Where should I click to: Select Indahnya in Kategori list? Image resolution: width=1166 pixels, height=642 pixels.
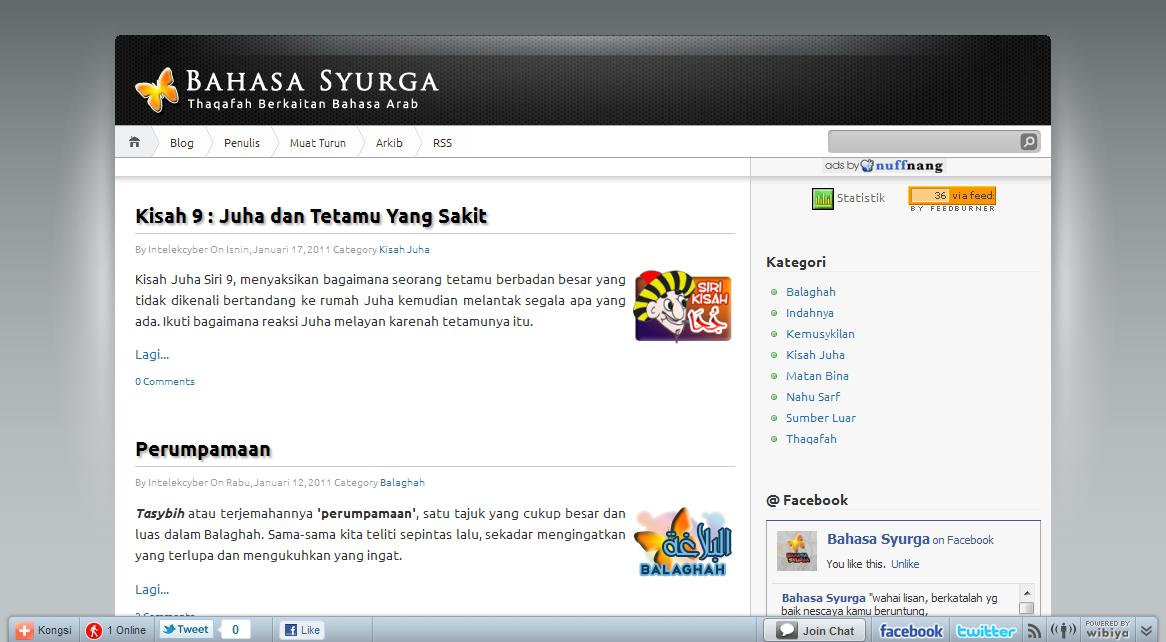[810, 313]
